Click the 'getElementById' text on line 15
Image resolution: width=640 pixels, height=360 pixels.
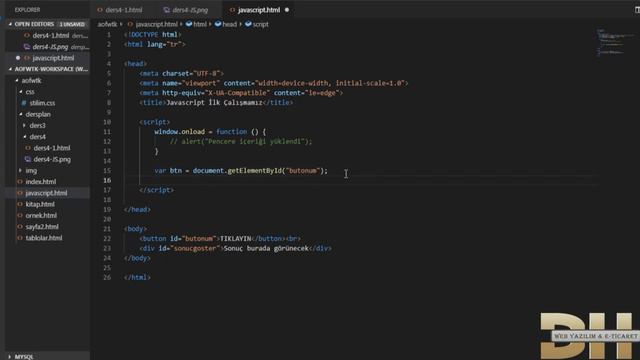[254, 171]
